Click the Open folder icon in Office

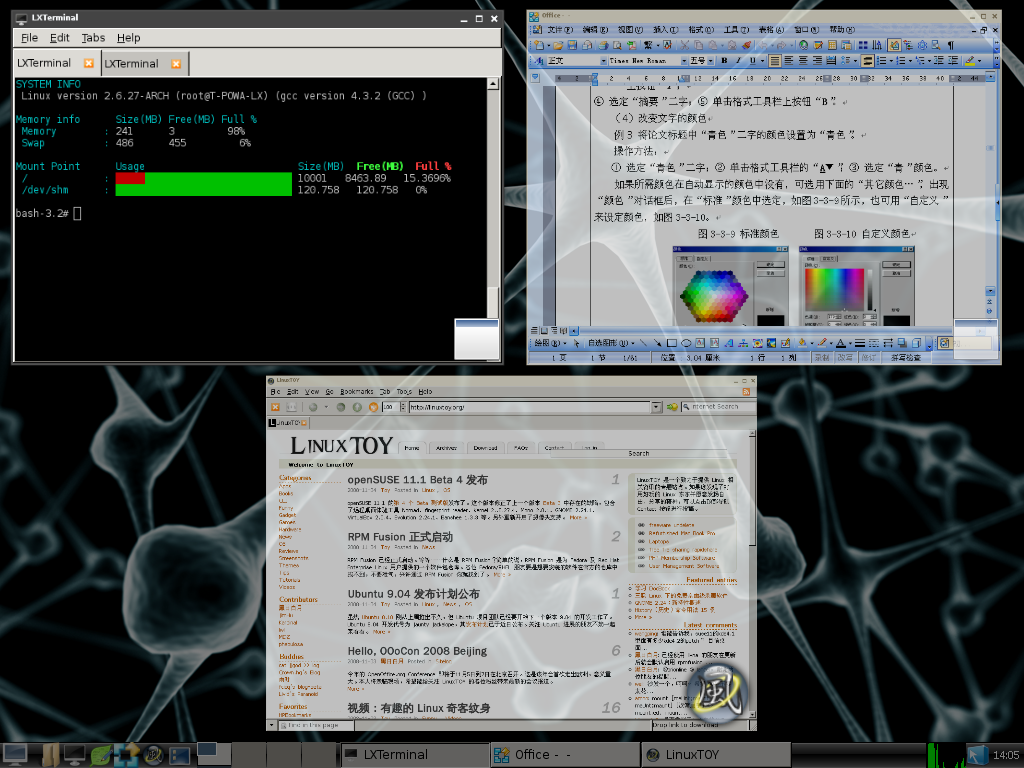coord(558,45)
